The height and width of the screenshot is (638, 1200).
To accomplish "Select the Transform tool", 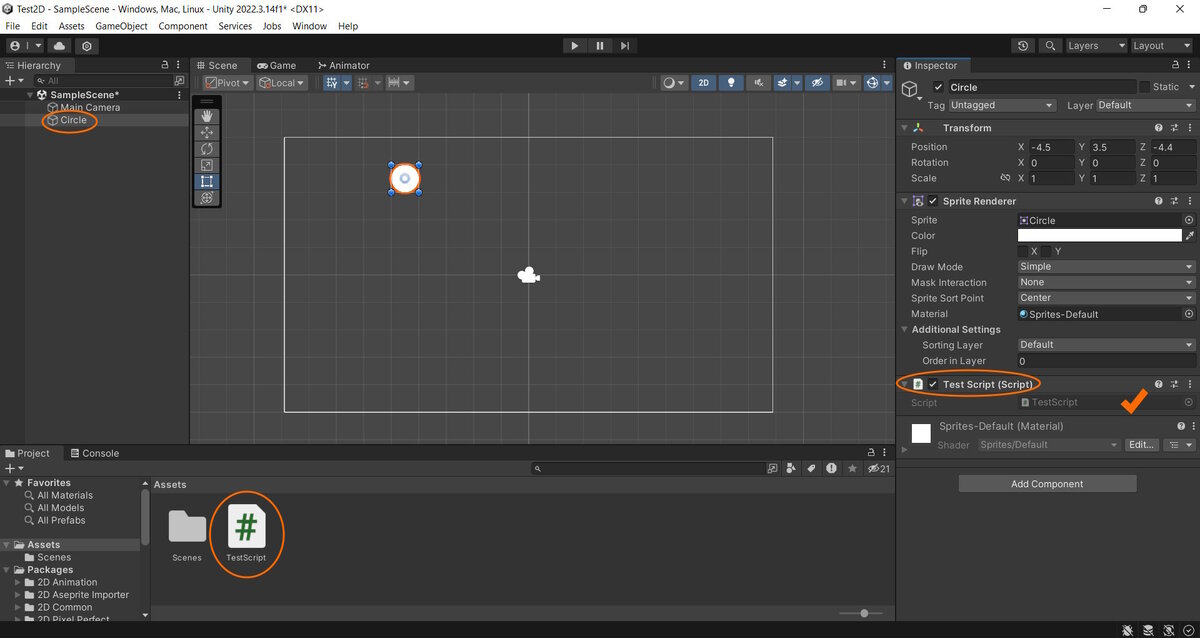I will tap(207, 198).
